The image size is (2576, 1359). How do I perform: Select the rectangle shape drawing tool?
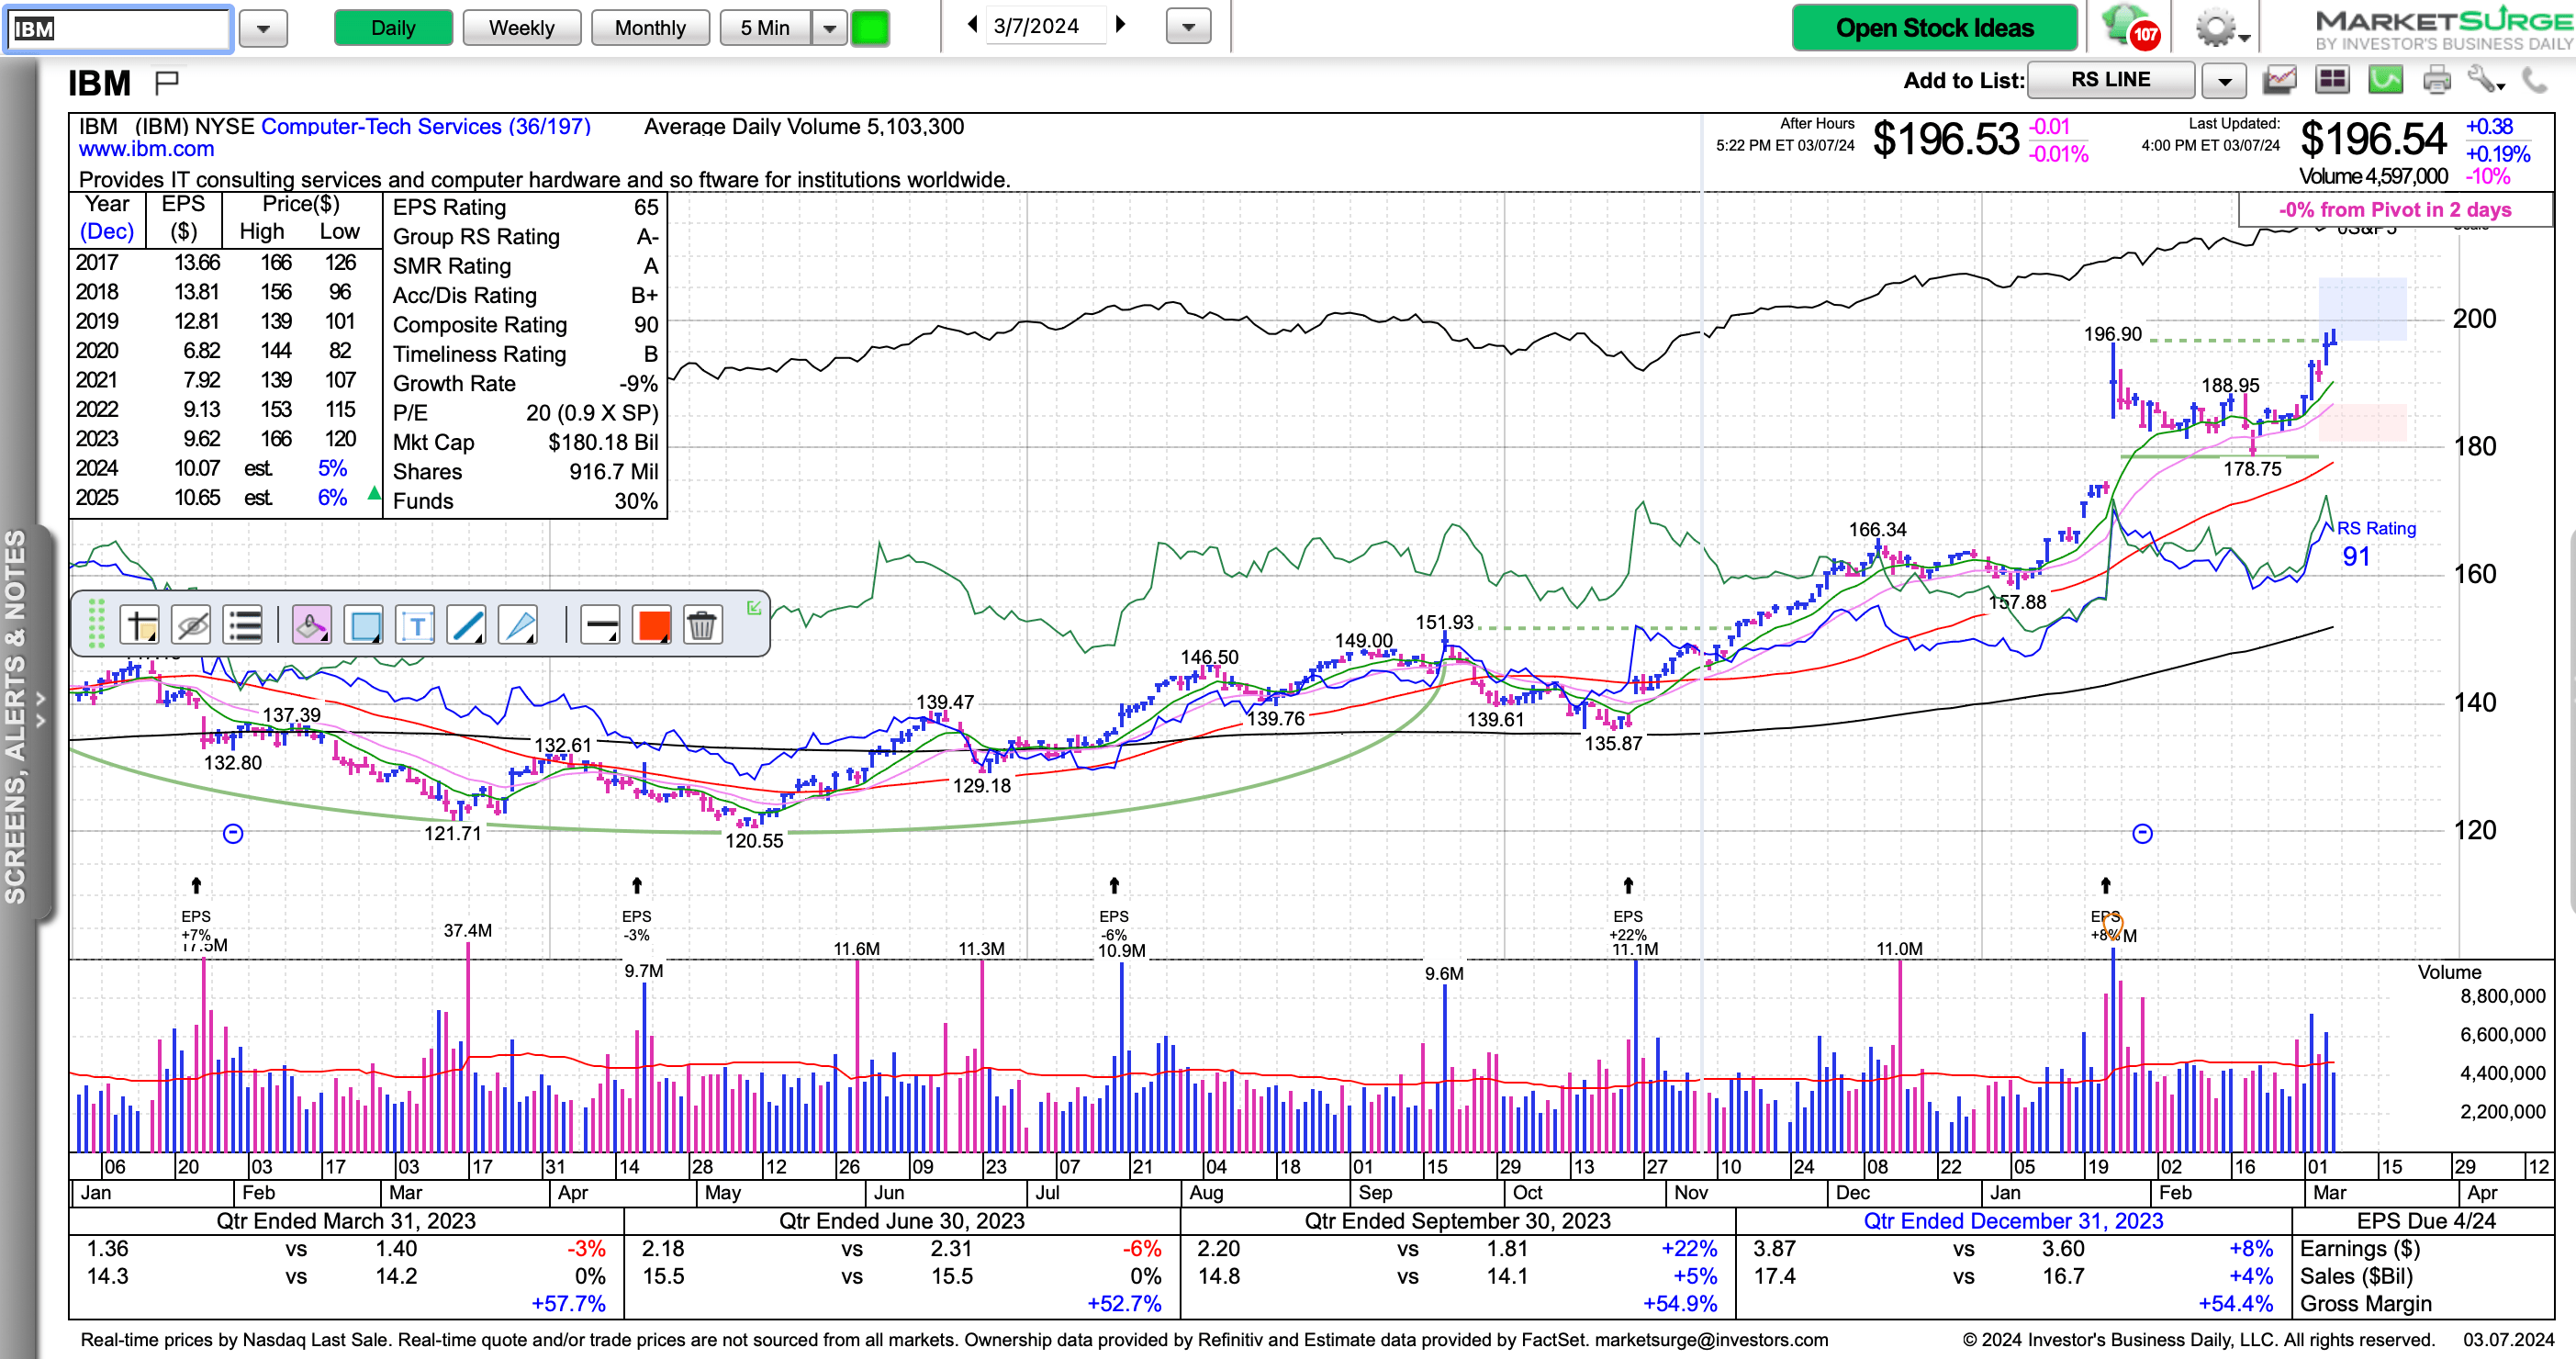pos(363,626)
